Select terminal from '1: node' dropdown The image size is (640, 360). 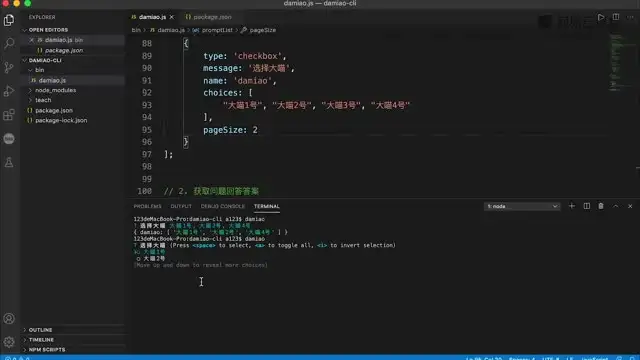(522, 206)
